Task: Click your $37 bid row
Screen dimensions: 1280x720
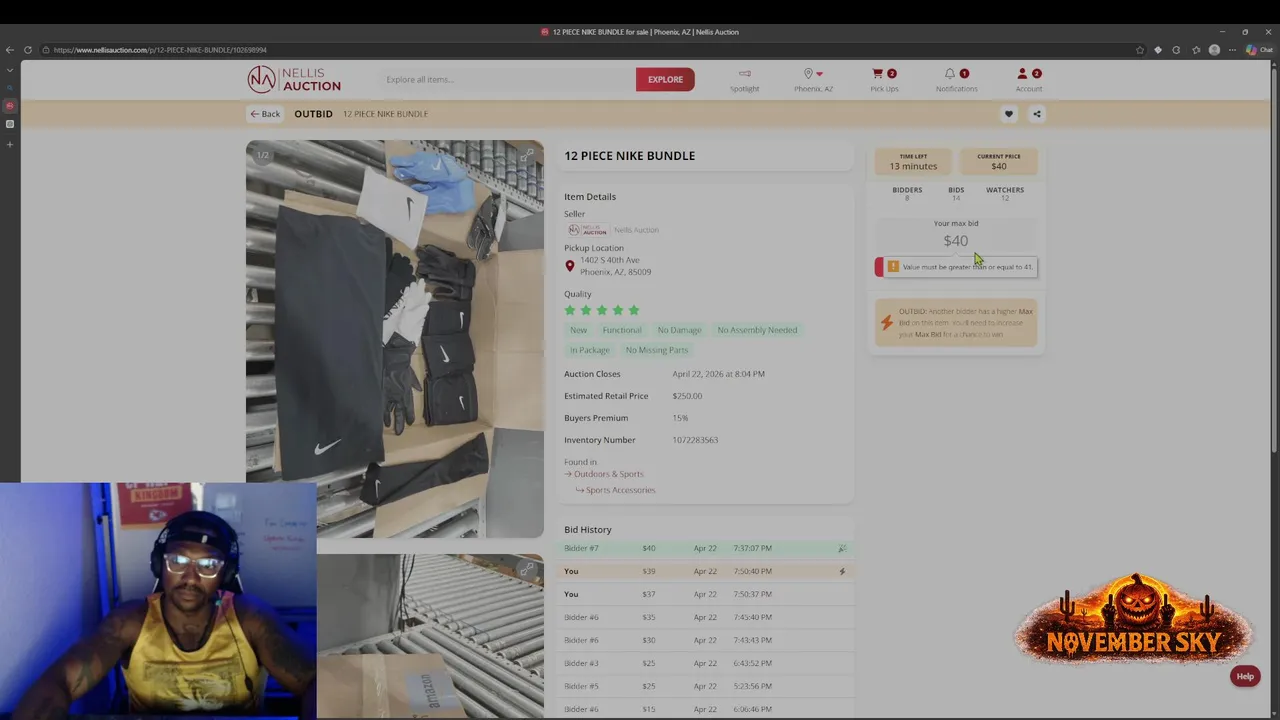Action: [x=706, y=594]
